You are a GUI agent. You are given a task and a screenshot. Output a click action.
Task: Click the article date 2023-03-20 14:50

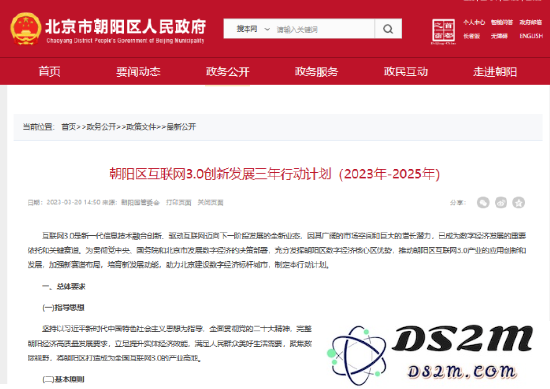click(x=73, y=202)
